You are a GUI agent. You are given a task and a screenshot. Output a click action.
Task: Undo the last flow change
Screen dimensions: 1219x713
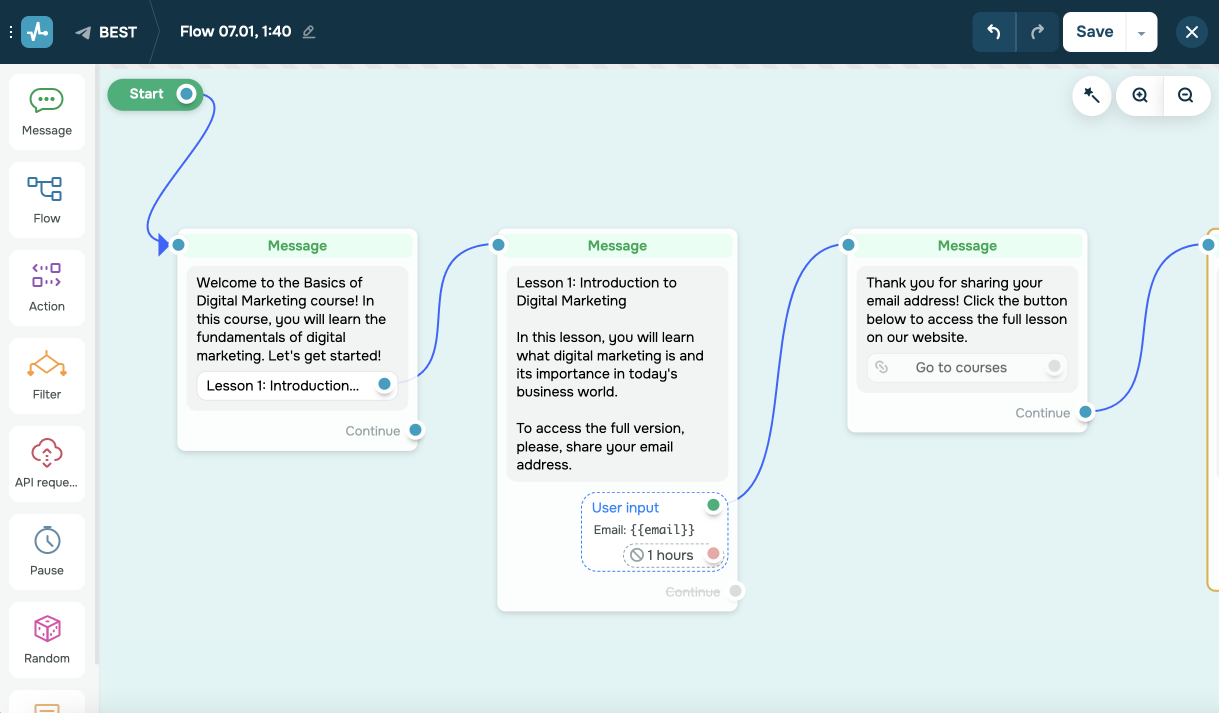(x=994, y=31)
